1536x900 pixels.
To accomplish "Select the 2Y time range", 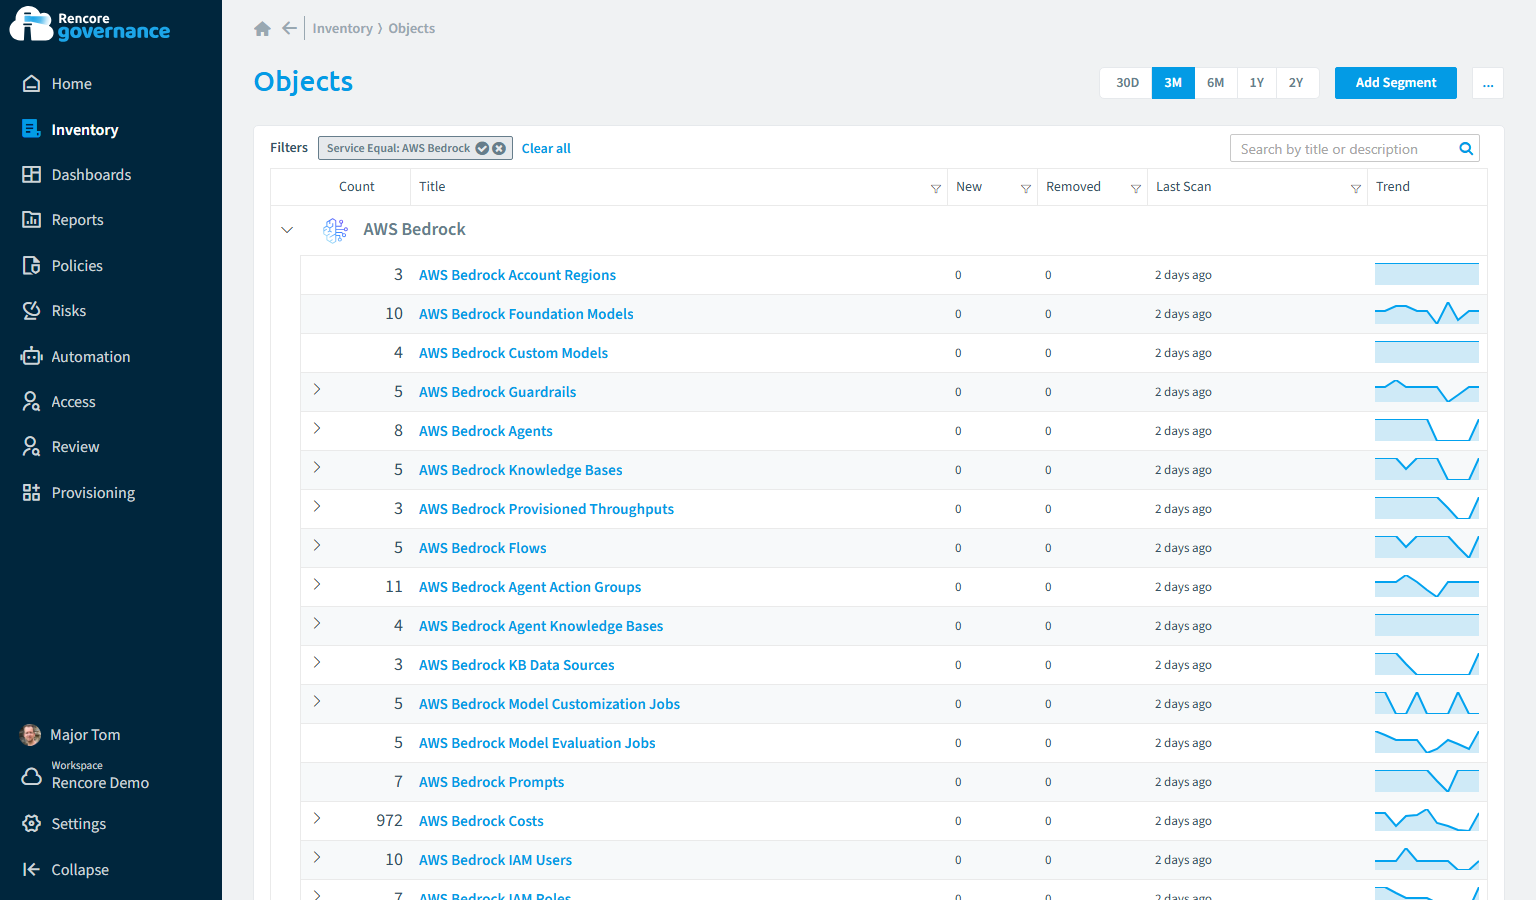I will coord(1296,83).
